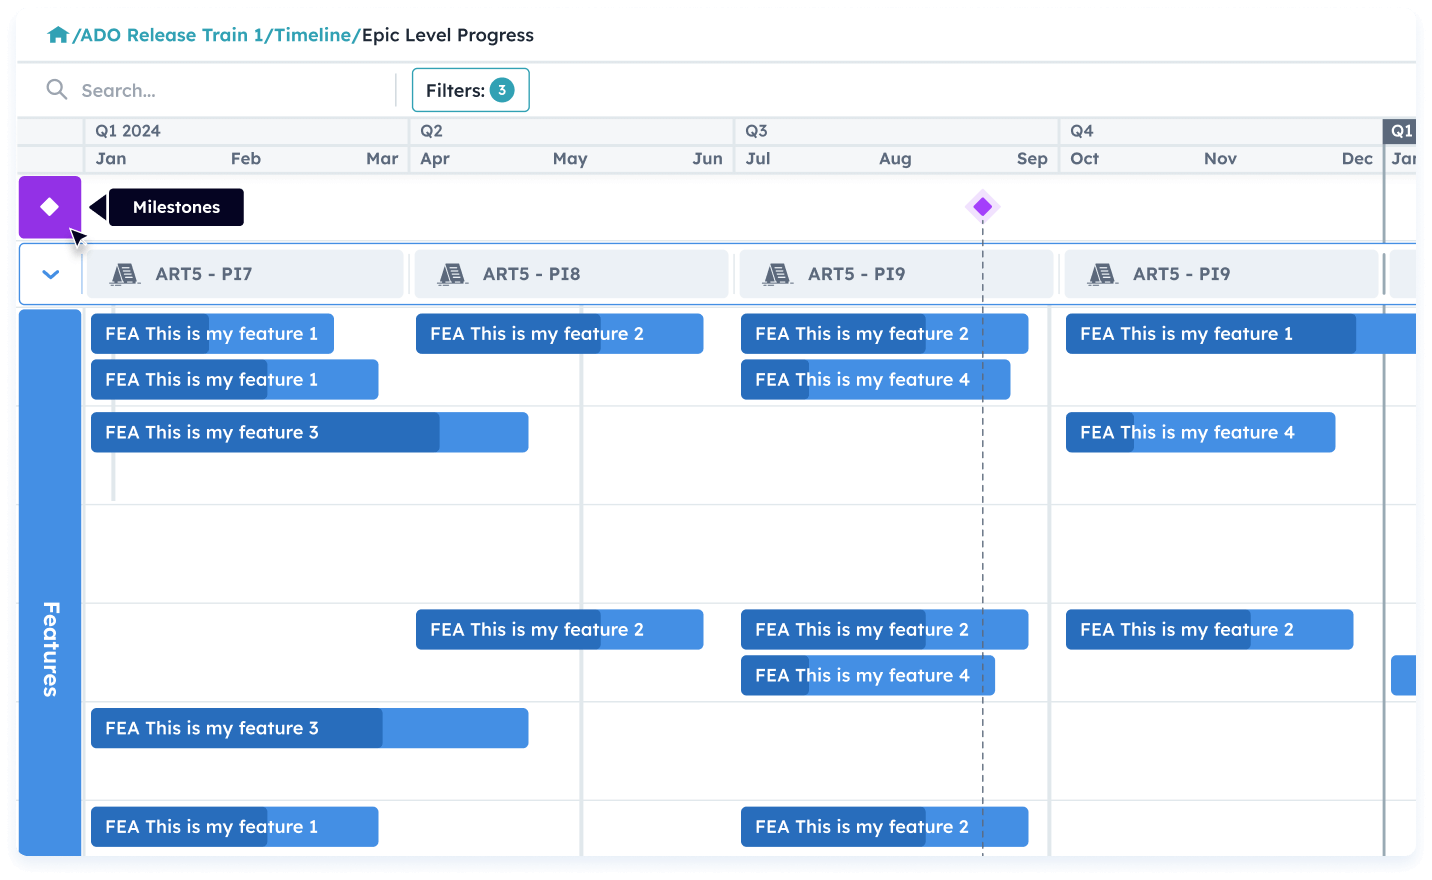
Task: Go to home via the house icon
Action: tap(58, 35)
